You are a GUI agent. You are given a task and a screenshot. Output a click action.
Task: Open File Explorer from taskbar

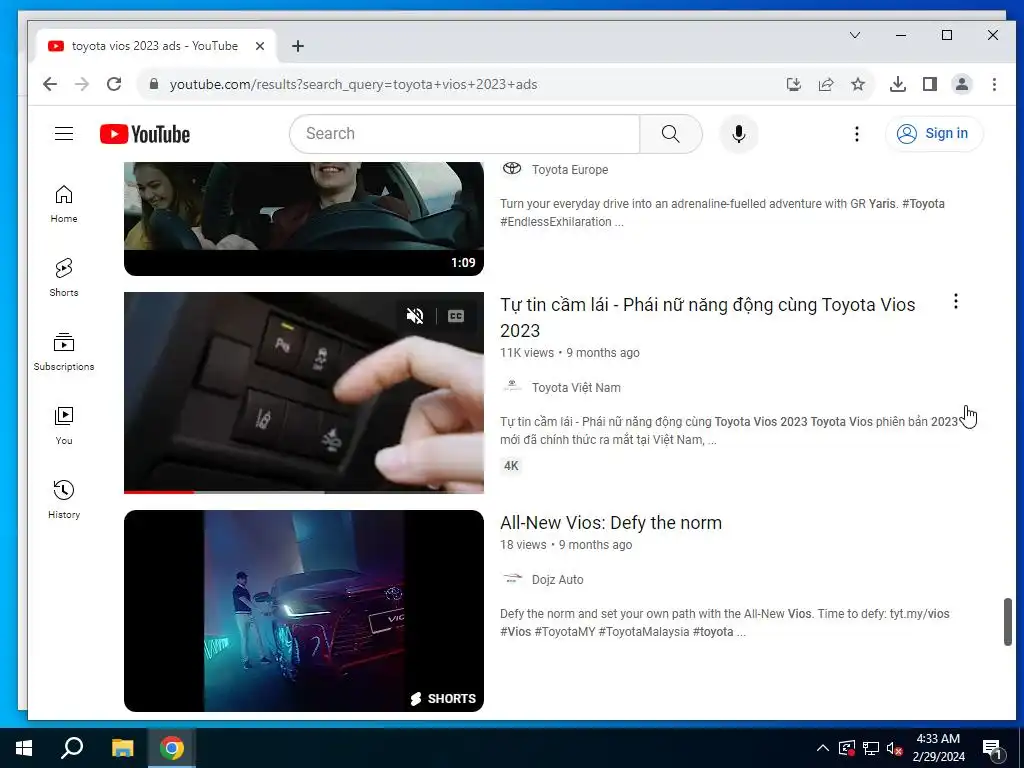pyautogui.click(x=122, y=748)
